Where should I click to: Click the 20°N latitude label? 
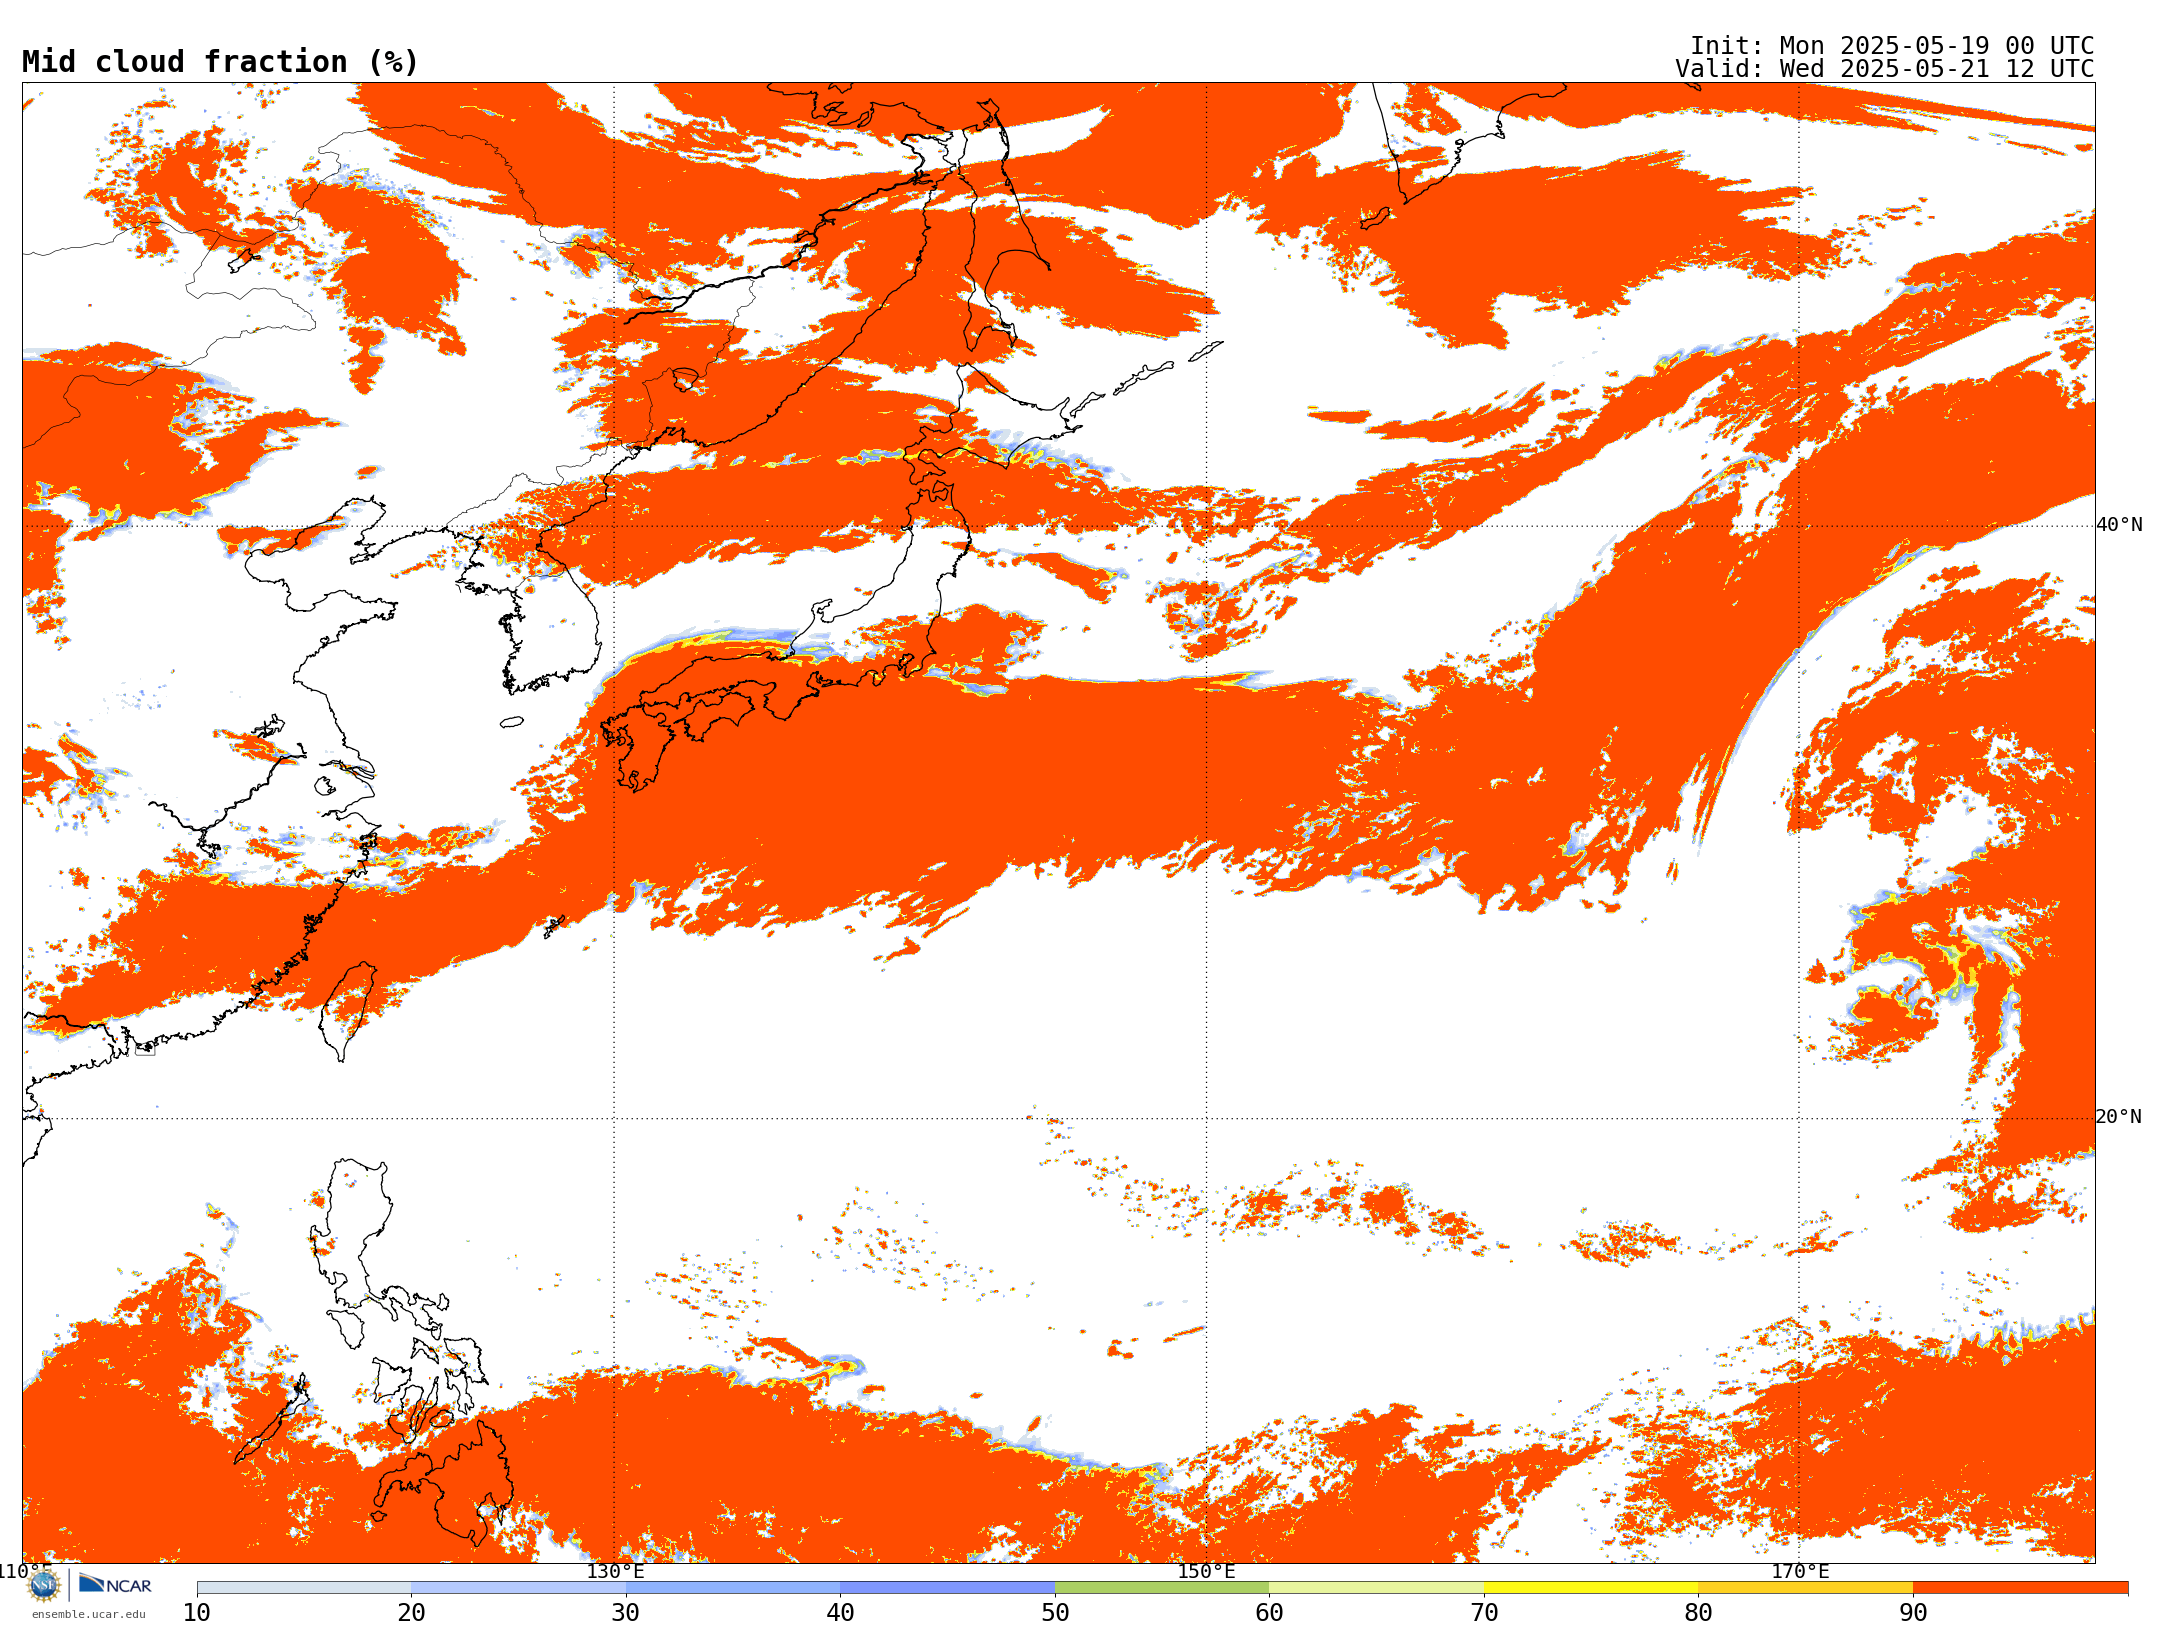pyautogui.click(x=2120, y=1117)
